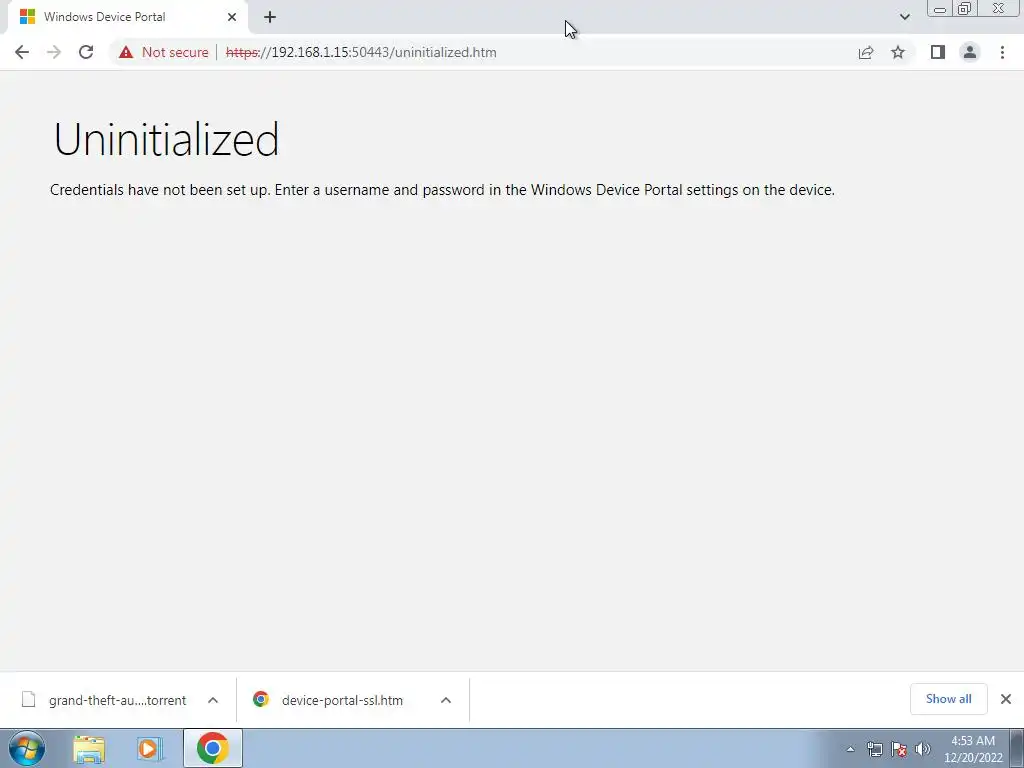Click Show all downloads
Screen dimensions: 1024x768
click(x=948, y=699)
